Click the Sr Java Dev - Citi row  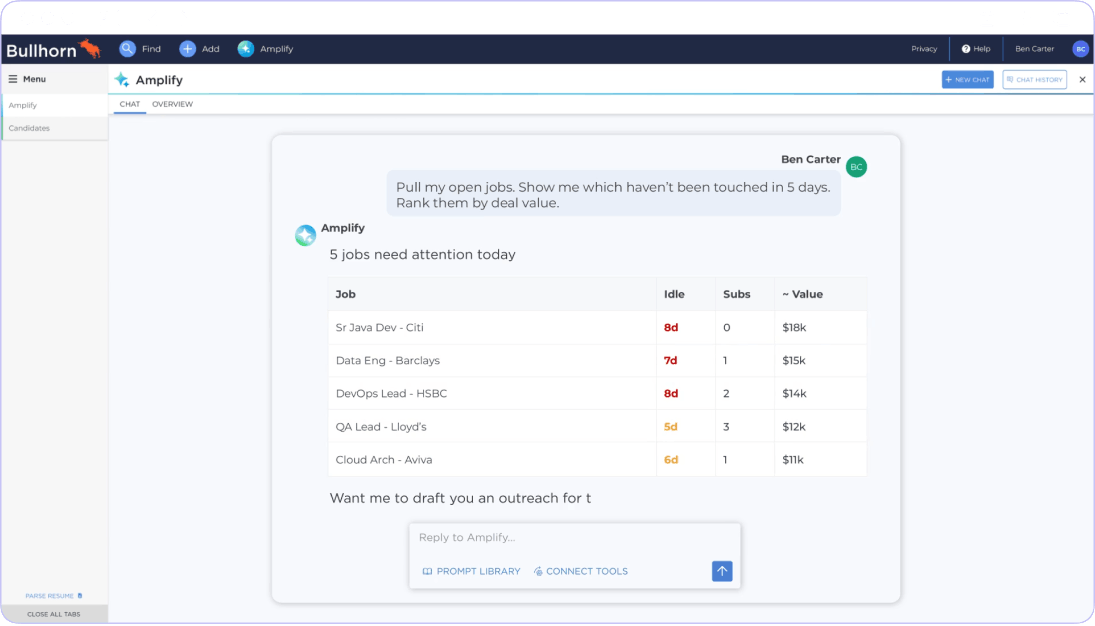597,328
